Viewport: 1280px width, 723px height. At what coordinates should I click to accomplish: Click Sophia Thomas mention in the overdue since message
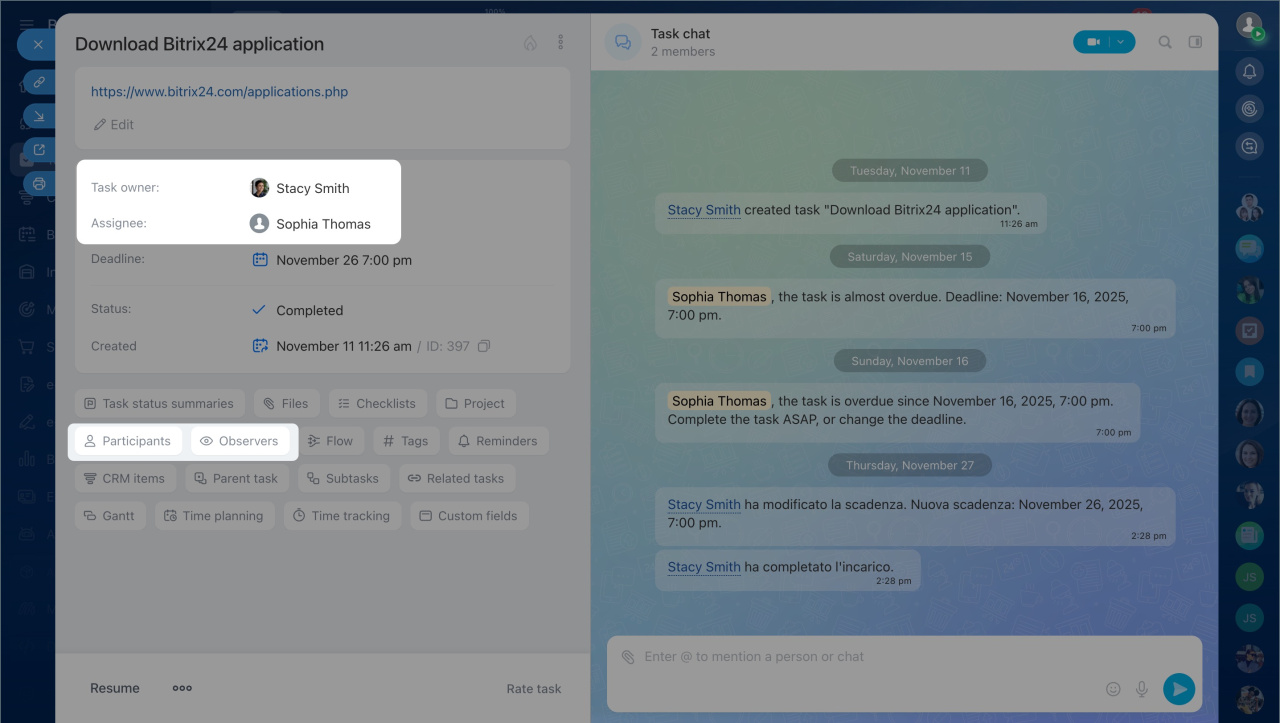(x=719, y=401)
